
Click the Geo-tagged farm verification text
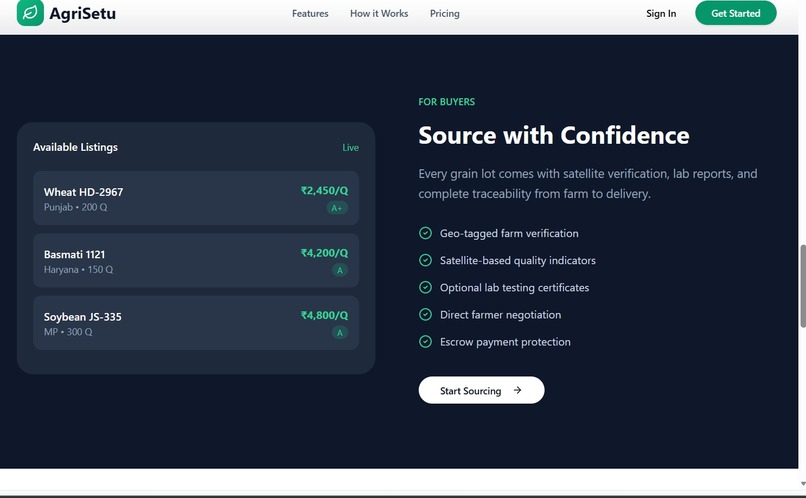pos(509,233)
